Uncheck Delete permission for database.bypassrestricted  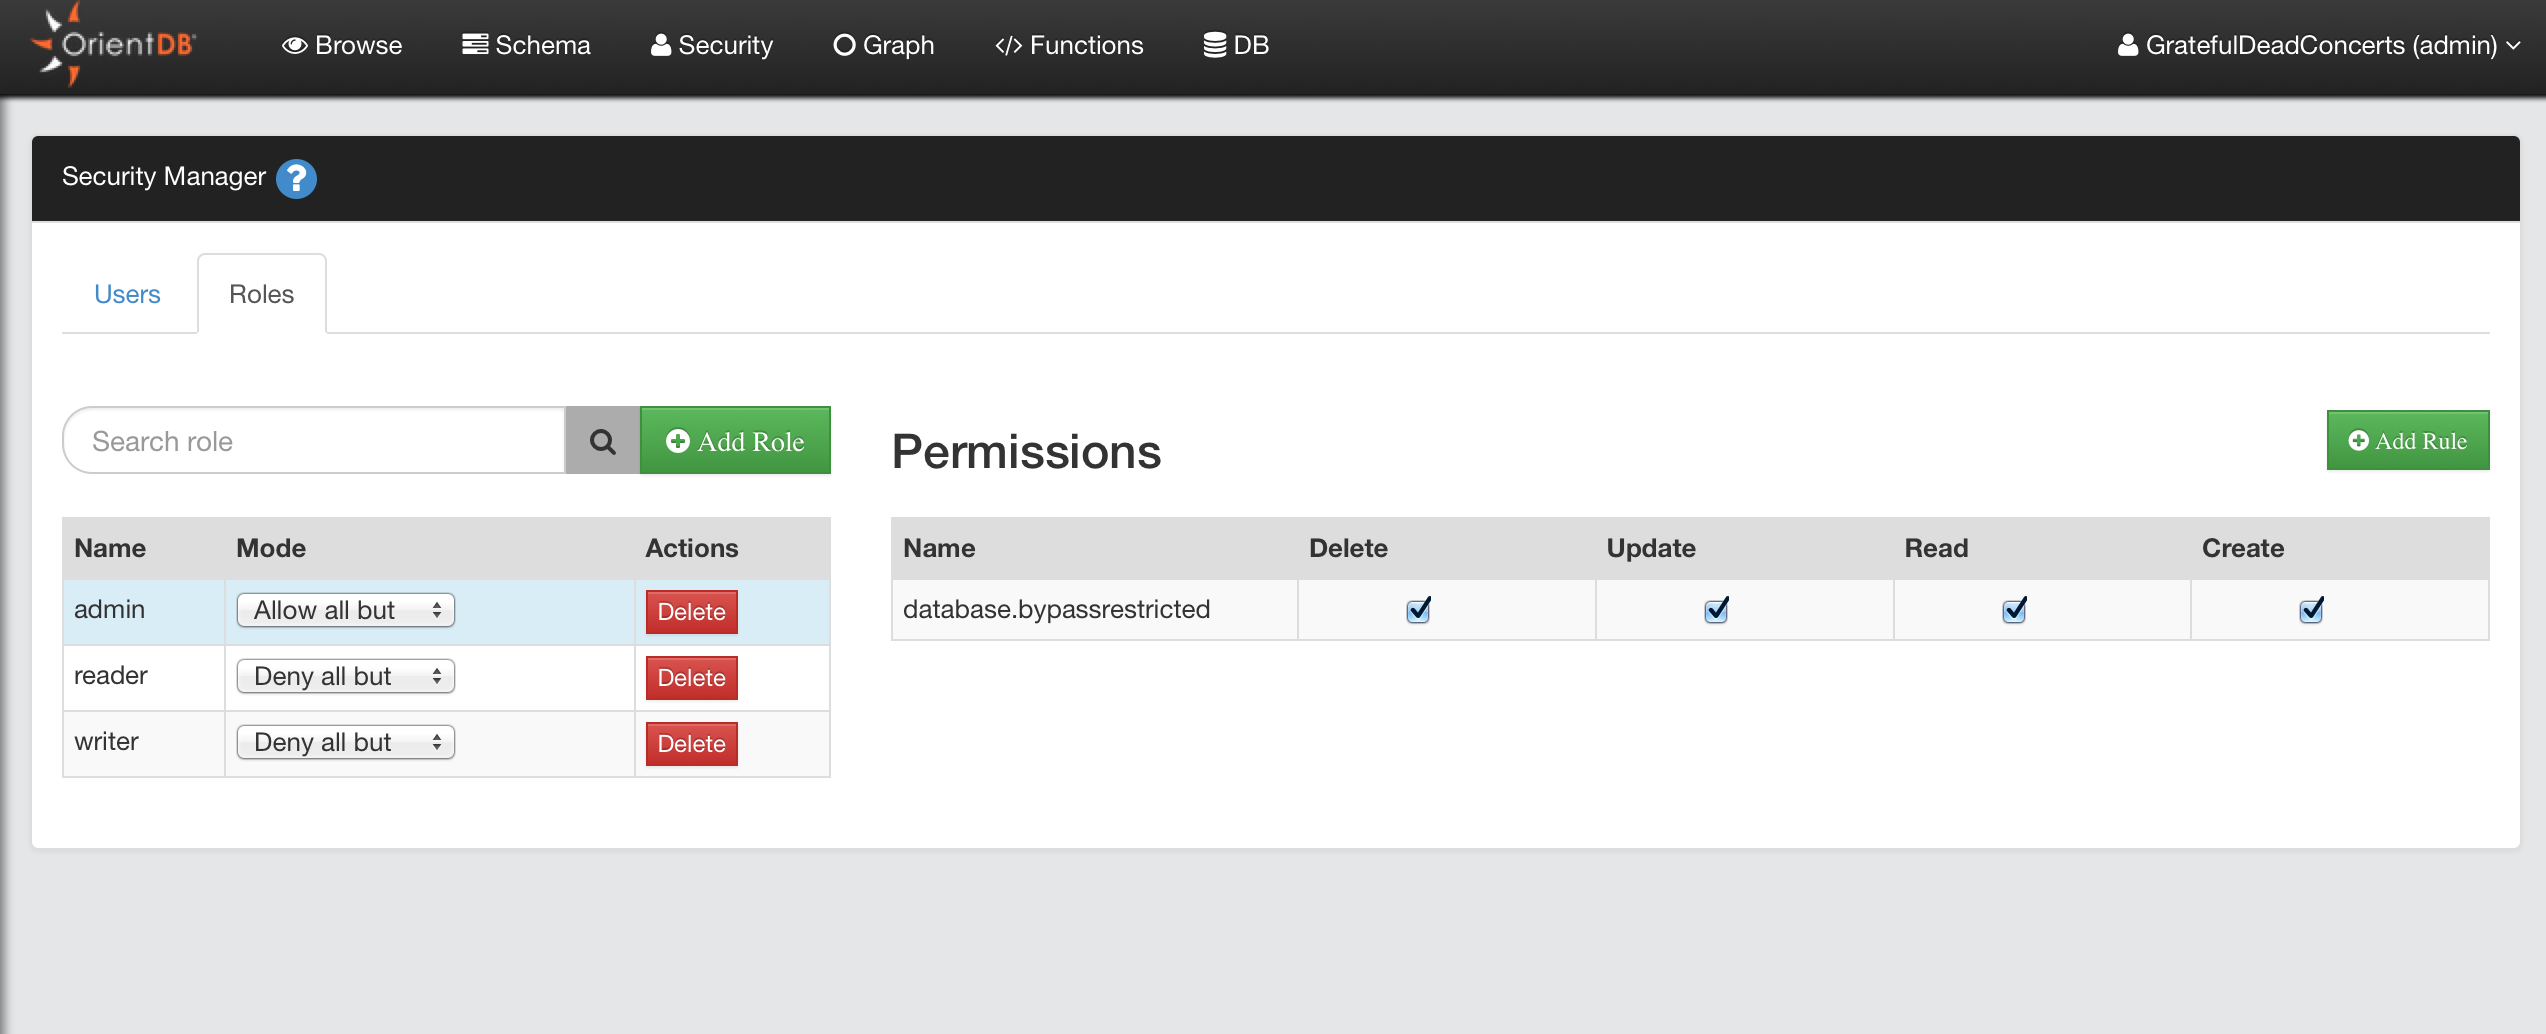1418,610
